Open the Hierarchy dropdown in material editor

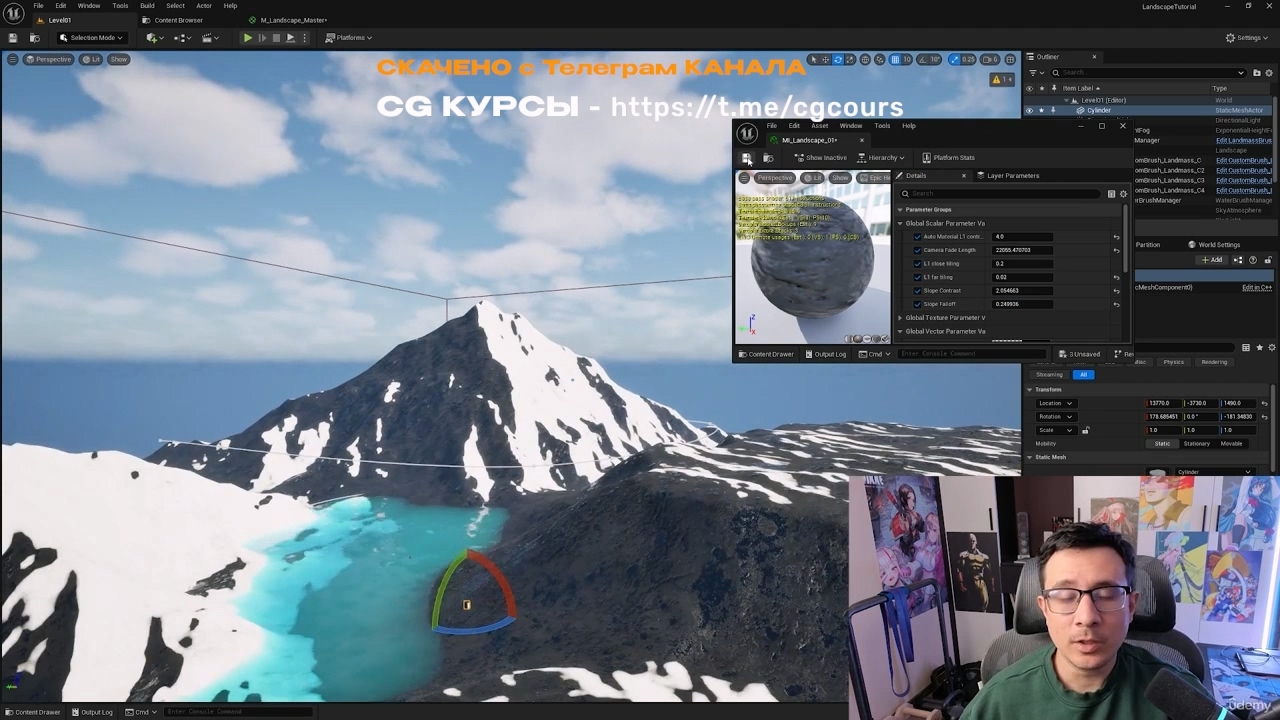881,158
